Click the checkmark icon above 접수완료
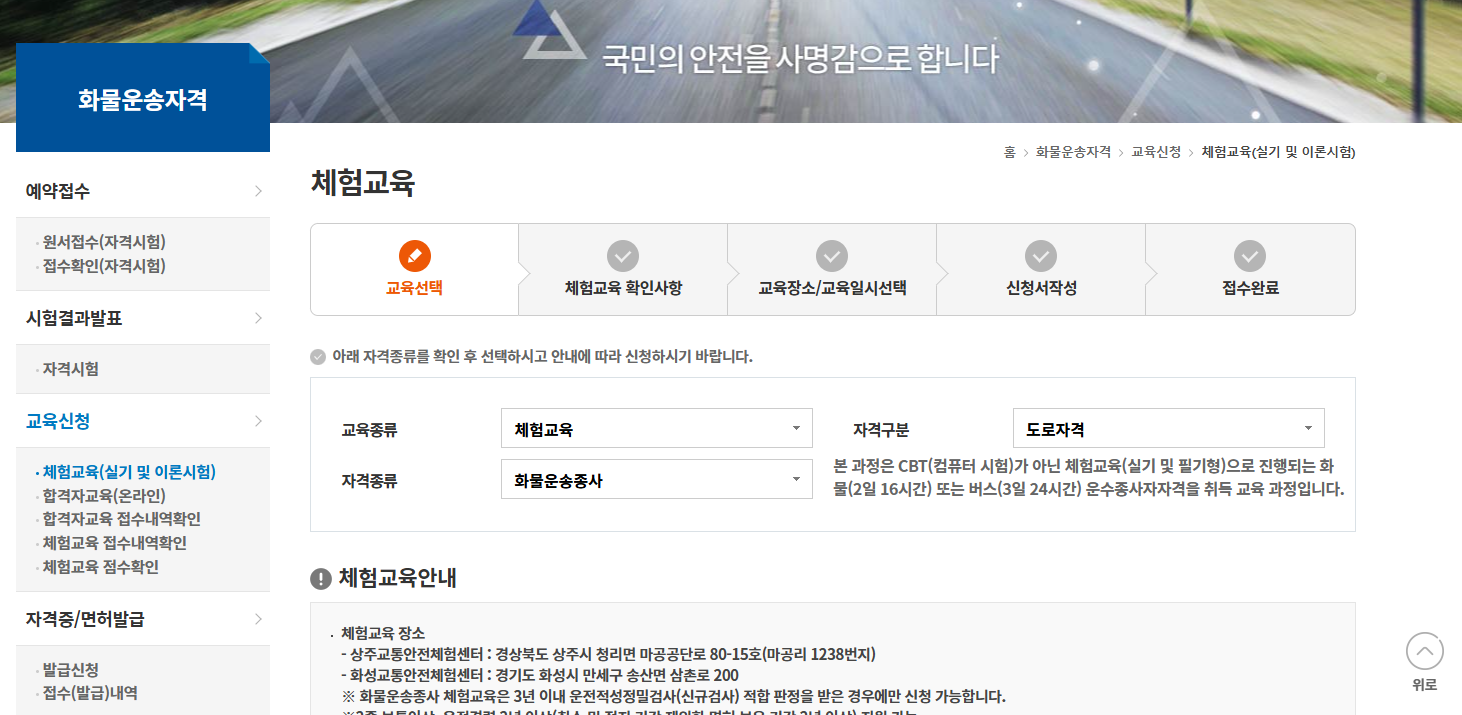 coord(1250,256)
